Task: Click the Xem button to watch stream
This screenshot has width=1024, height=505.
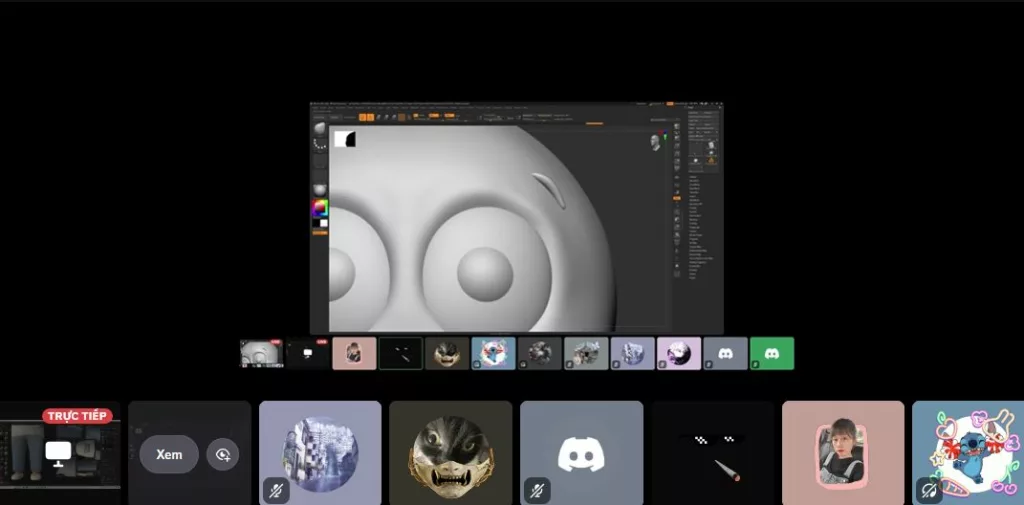Action: pos(169,454)
